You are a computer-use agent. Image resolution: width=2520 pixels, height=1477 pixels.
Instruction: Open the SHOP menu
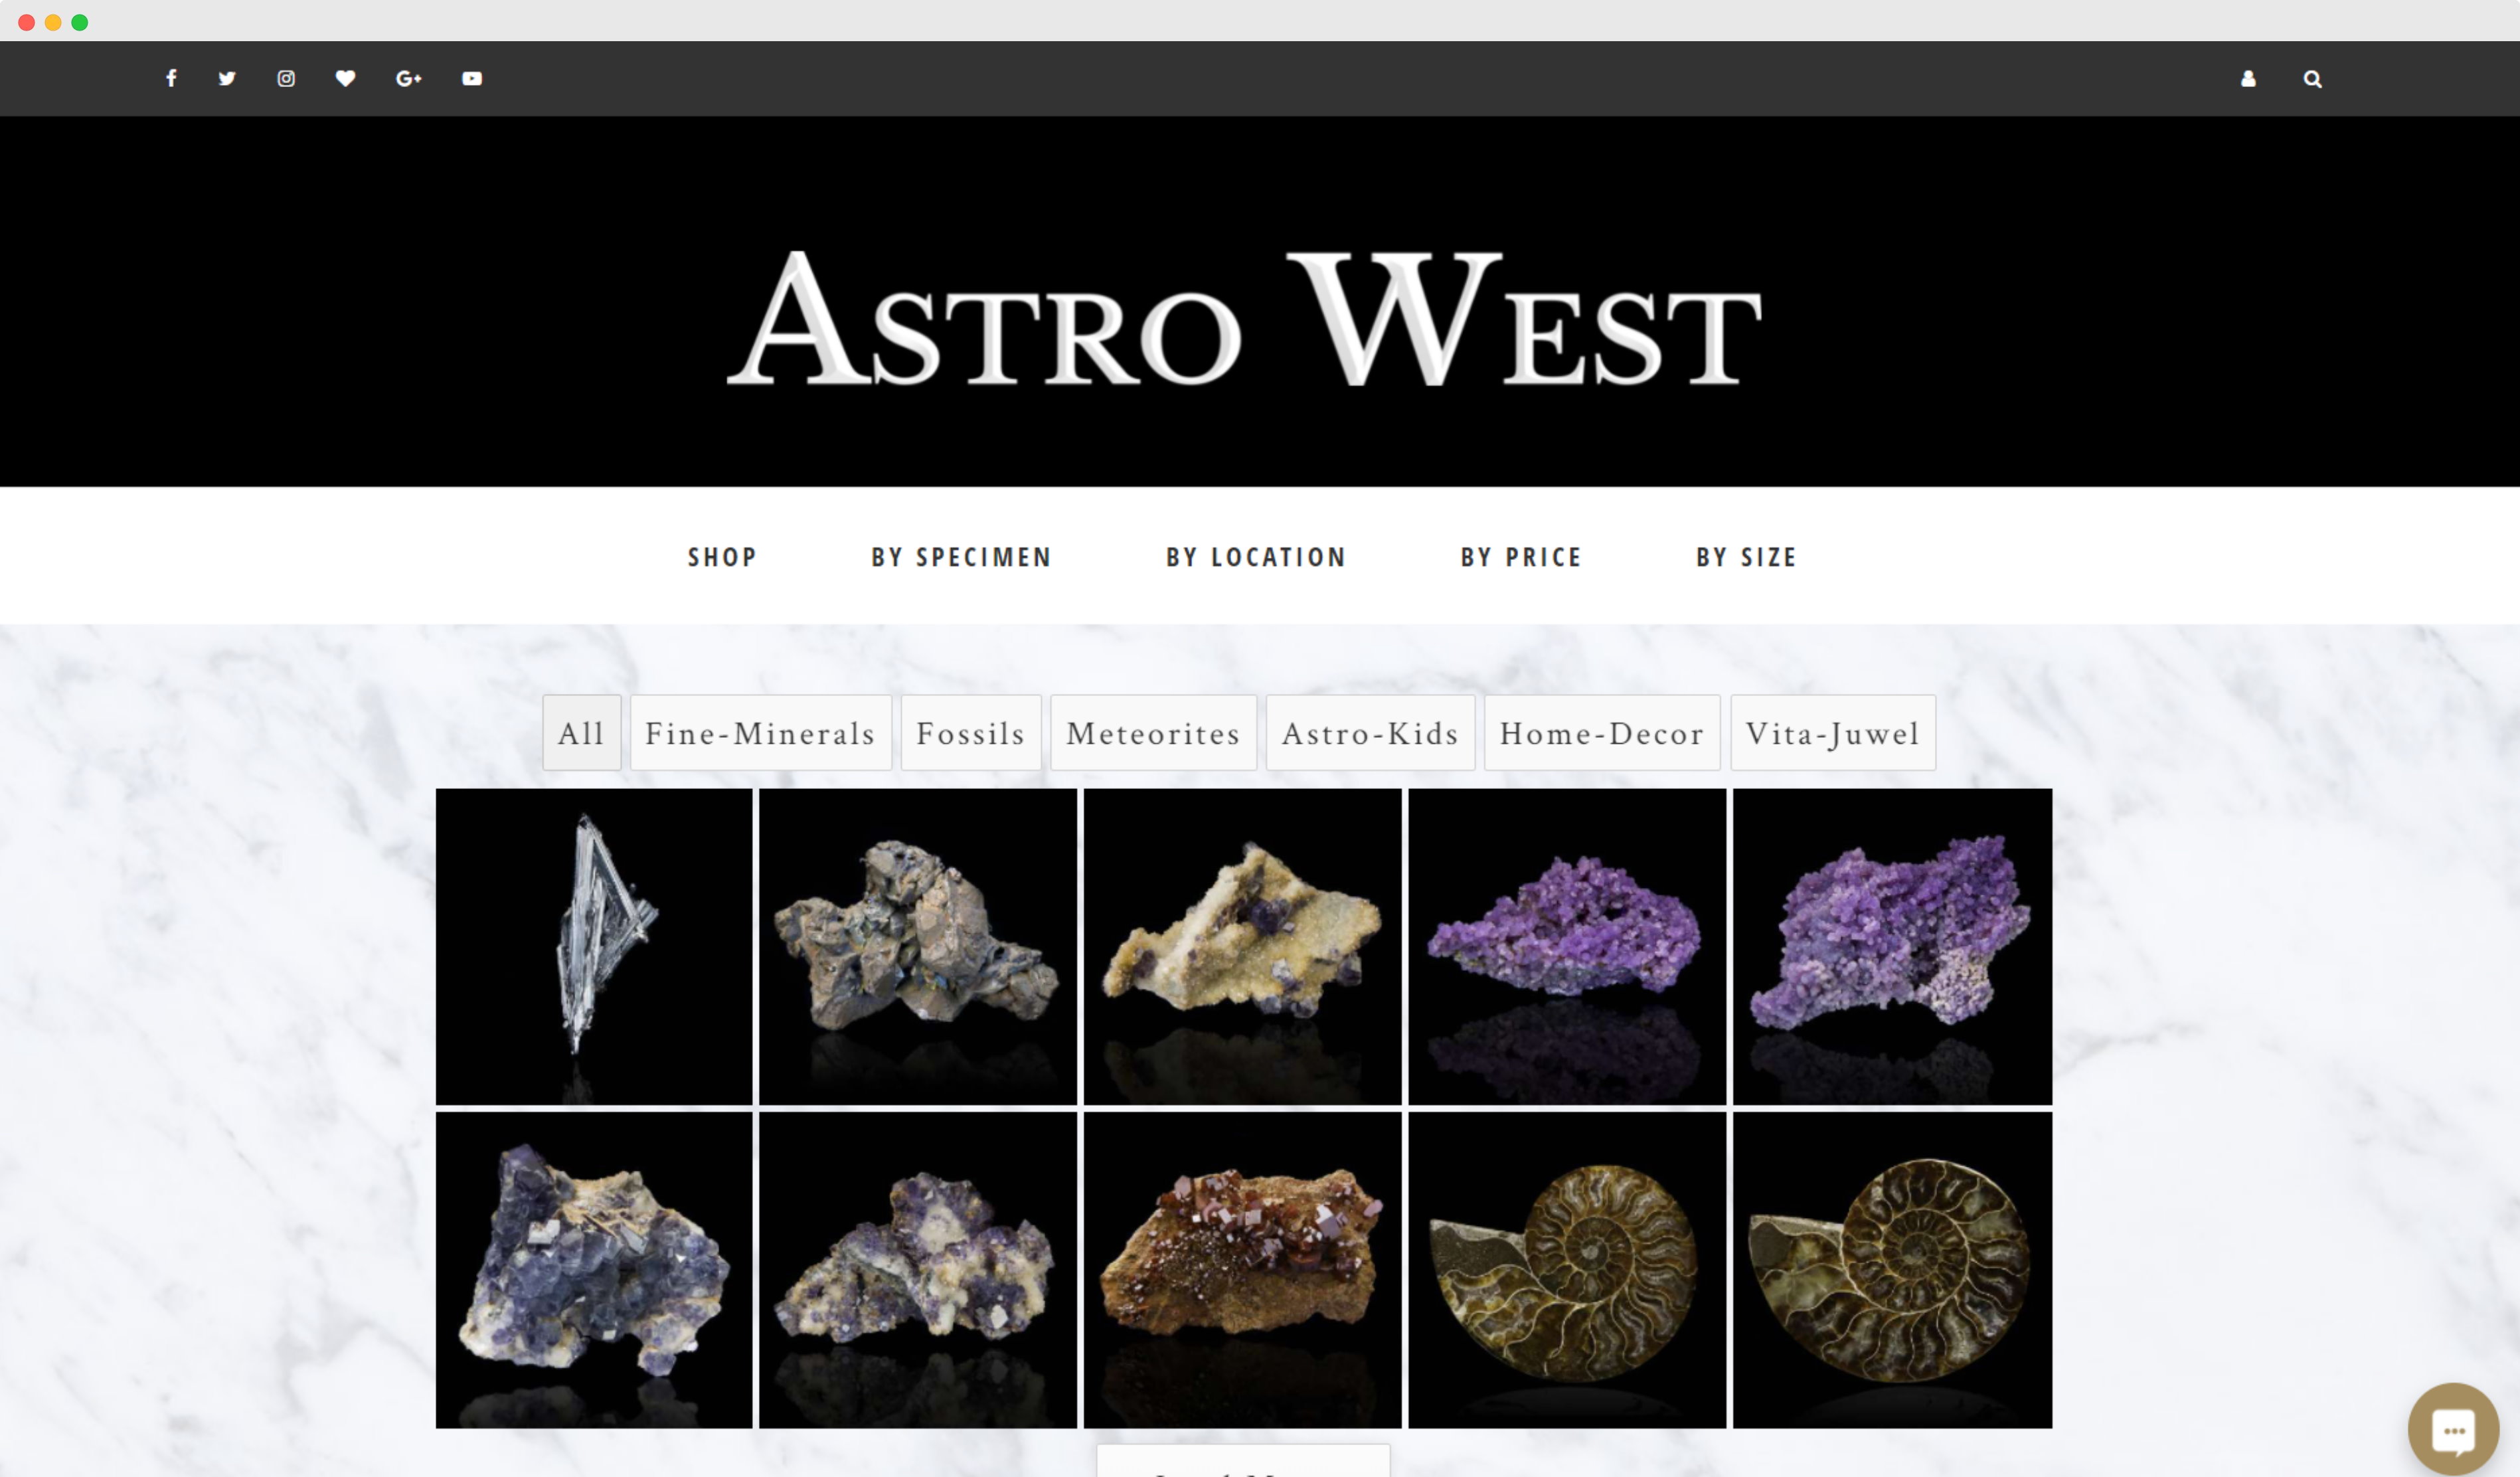722,557
